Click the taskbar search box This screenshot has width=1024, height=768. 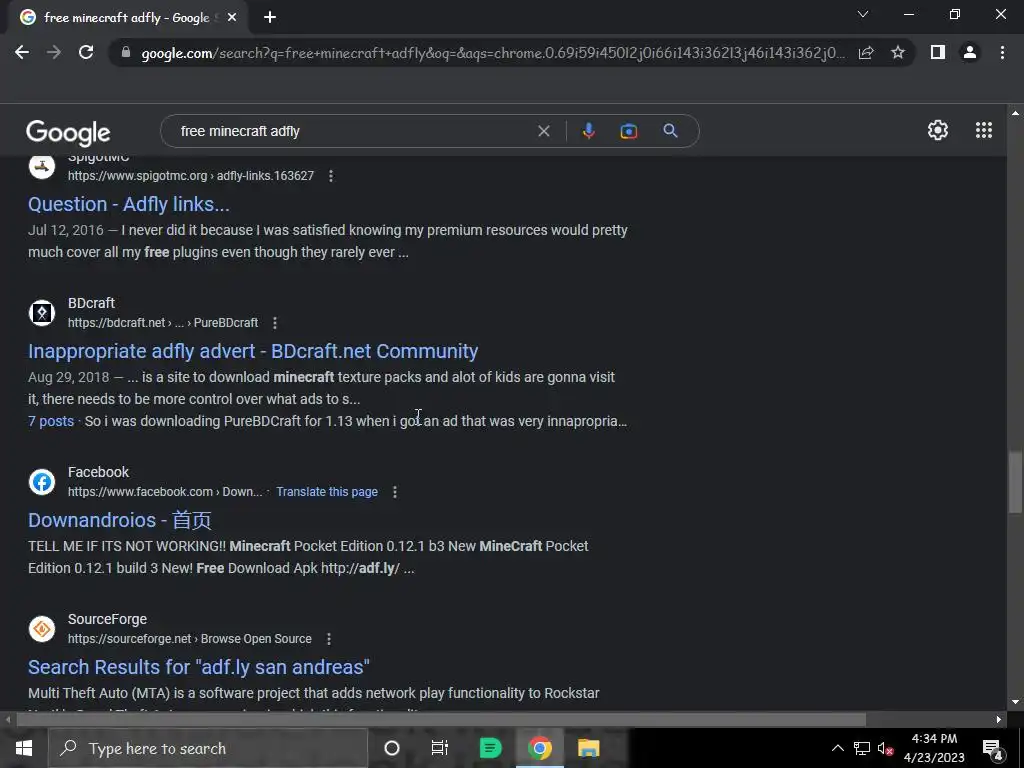[208, 748]
